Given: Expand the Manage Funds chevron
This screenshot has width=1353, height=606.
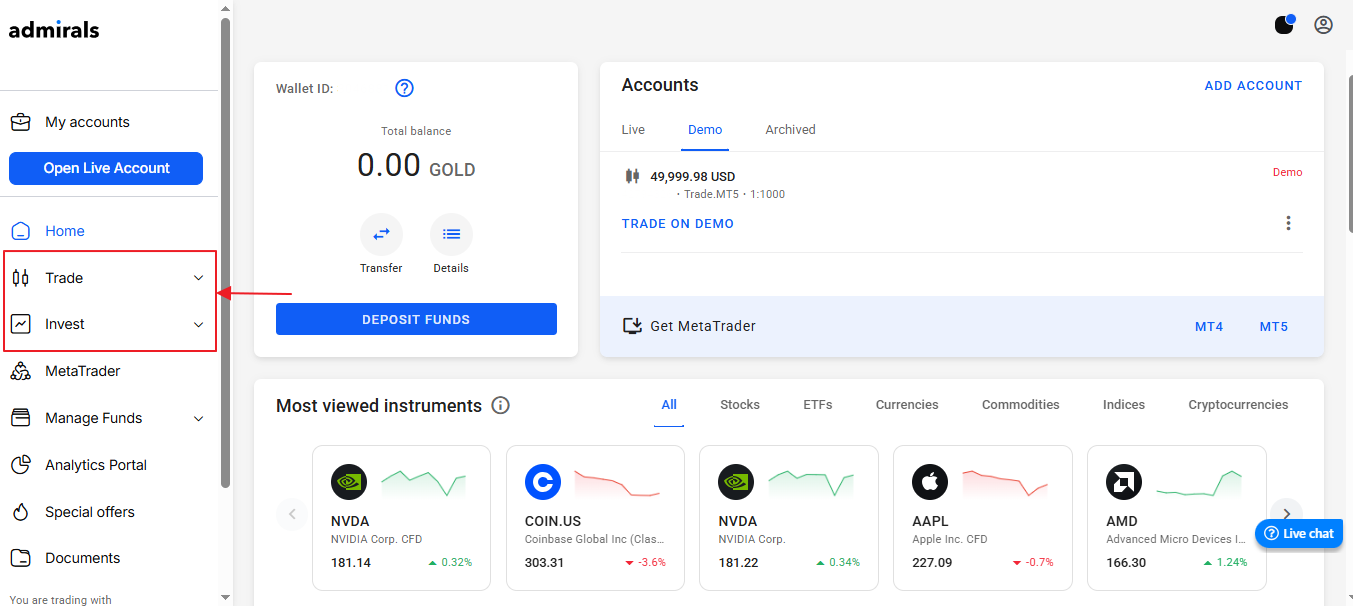Looking at the screenshot, I should click(198, 418).
